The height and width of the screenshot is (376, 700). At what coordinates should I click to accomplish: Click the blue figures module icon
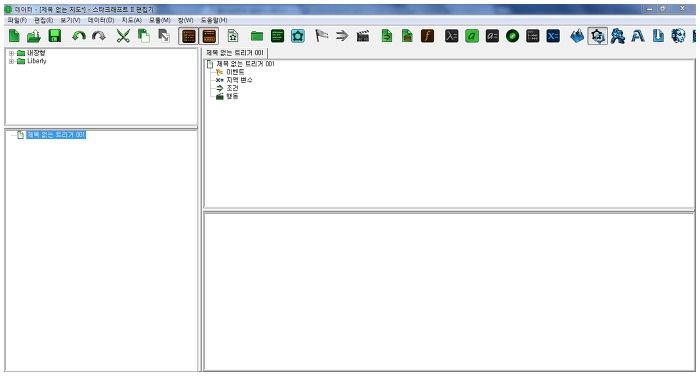pos(618,36)
